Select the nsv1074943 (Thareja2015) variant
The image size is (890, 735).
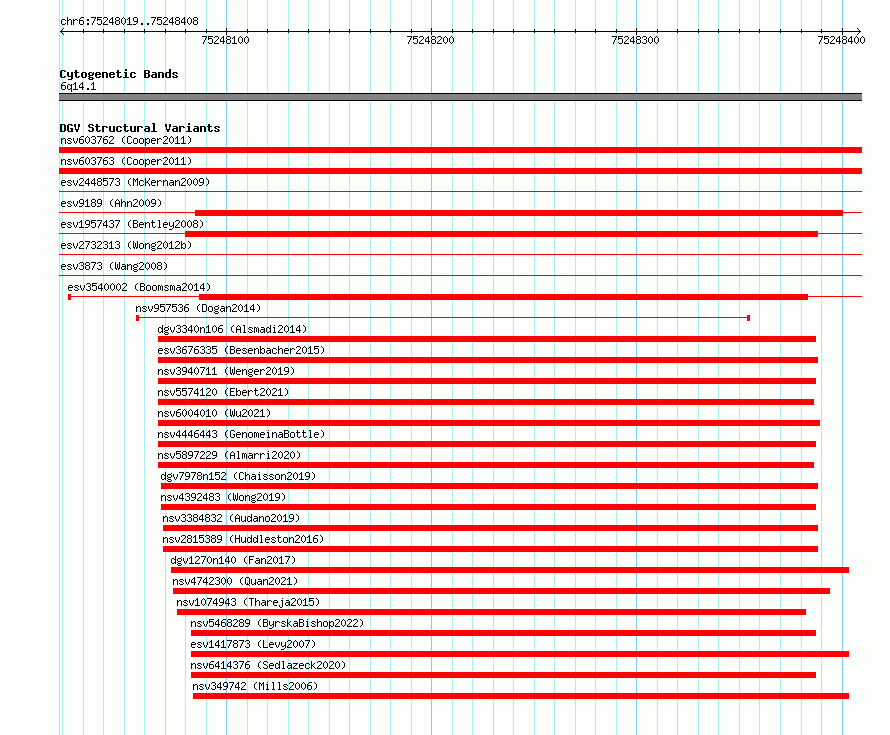(248, 602)
